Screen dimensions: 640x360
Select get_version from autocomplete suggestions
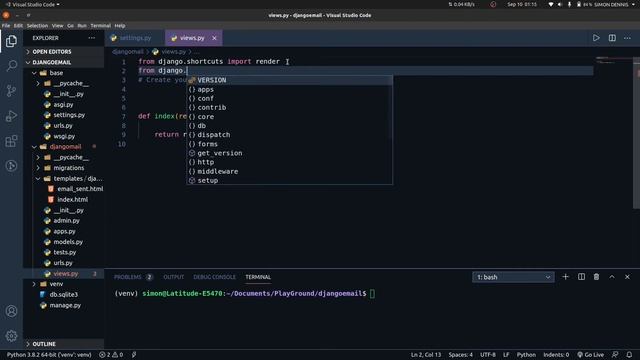click(289, 153)
